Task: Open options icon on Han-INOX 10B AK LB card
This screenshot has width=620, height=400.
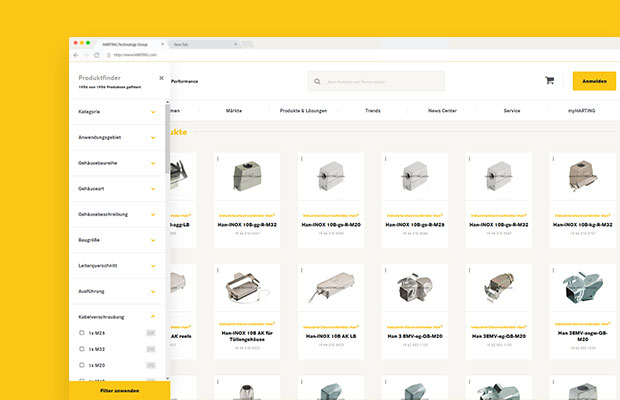Action: (302, 270)
